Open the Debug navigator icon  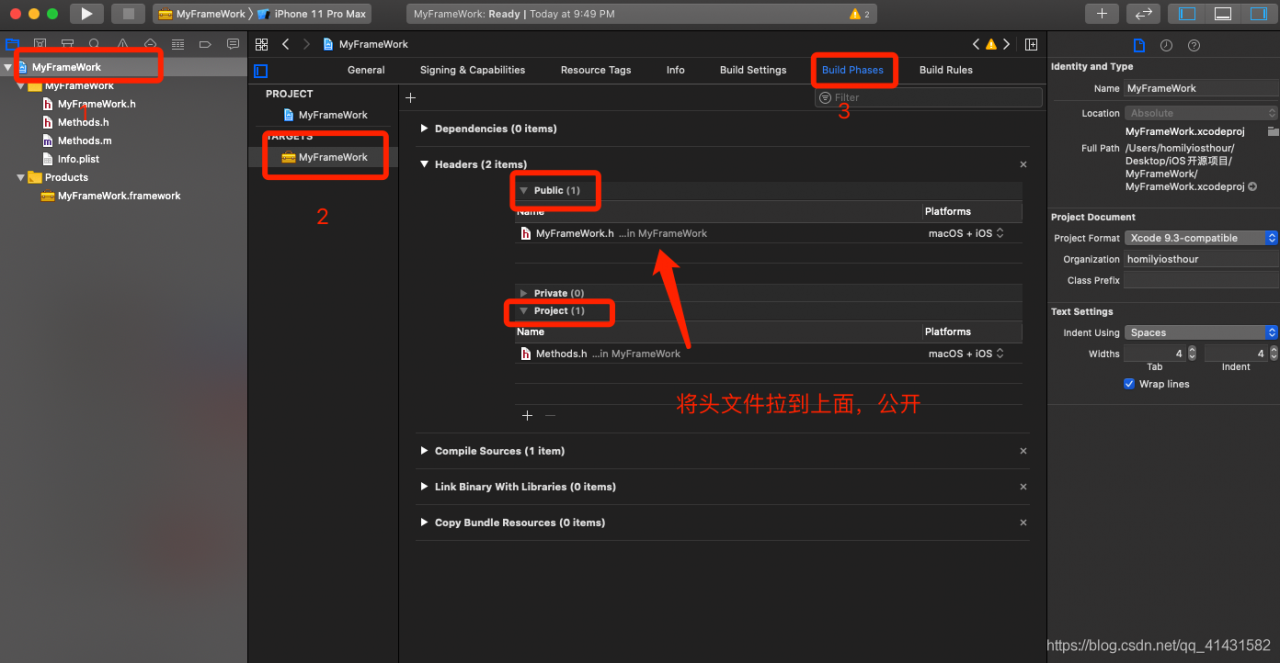tap(178, 44)
